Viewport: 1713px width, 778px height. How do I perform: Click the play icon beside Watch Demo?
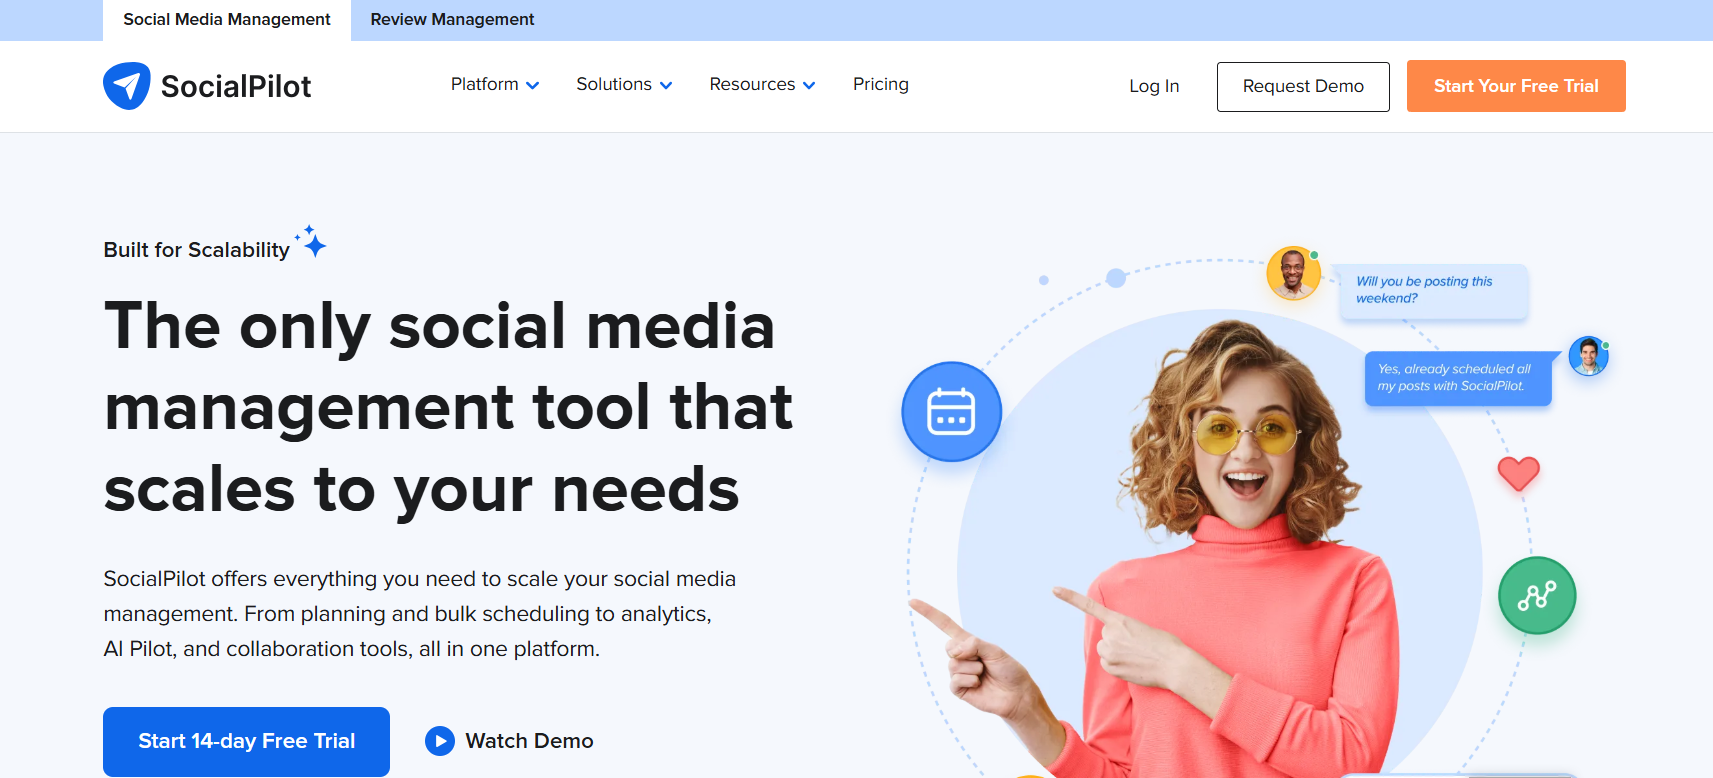440,741
